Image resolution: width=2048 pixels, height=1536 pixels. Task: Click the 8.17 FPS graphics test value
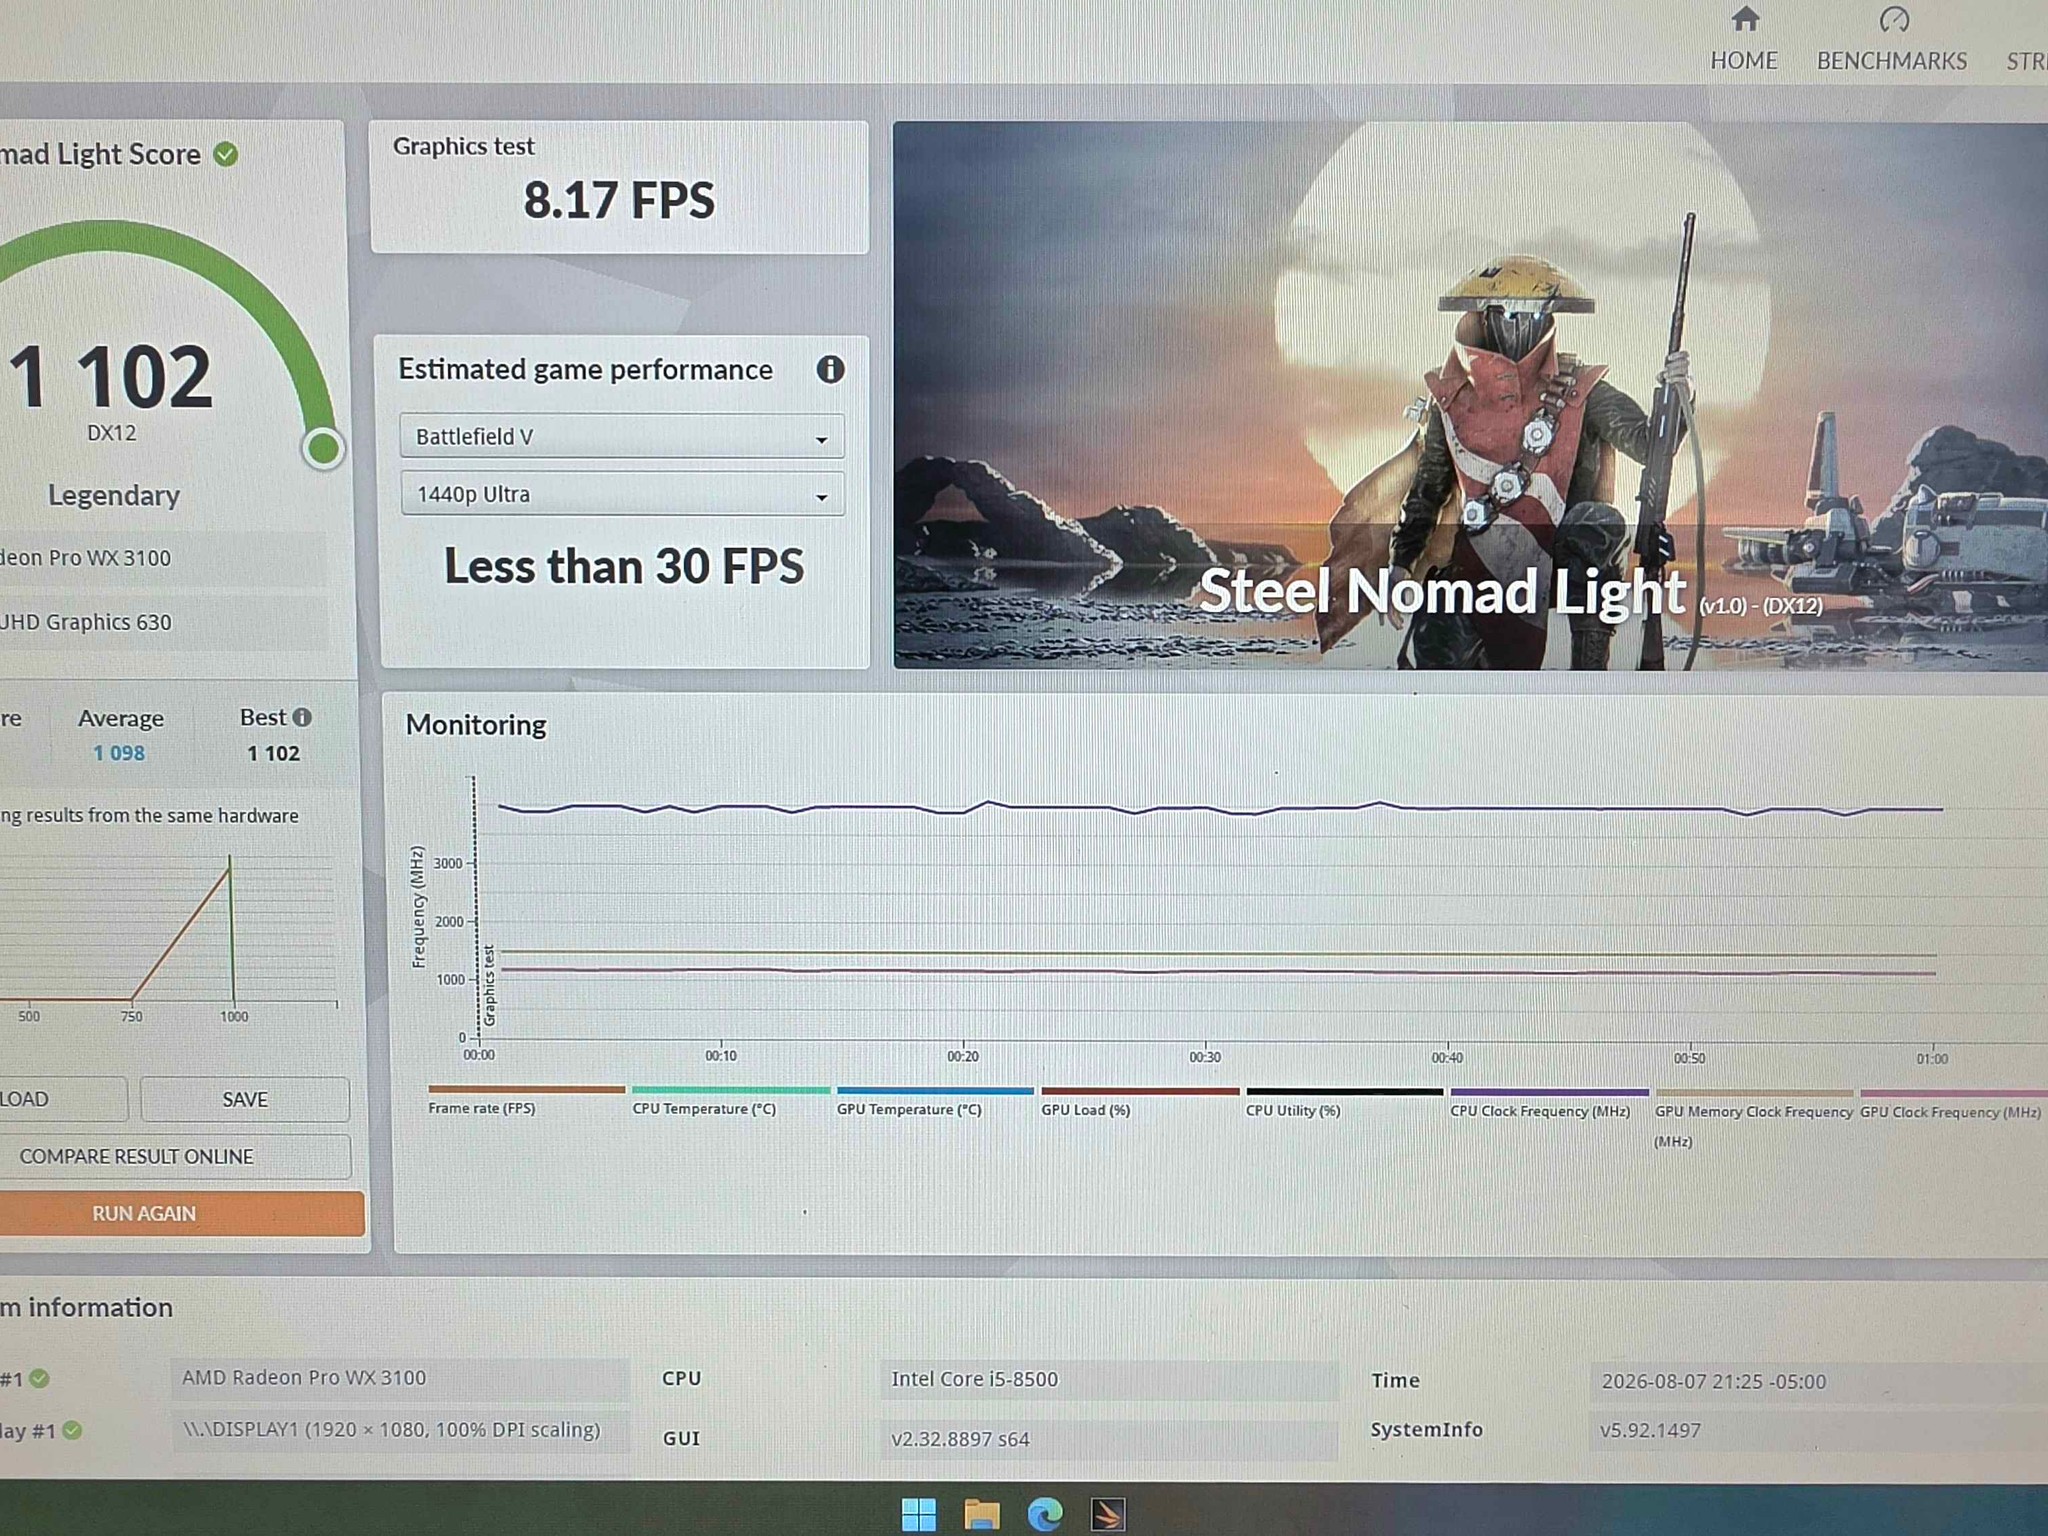[619, 200]
